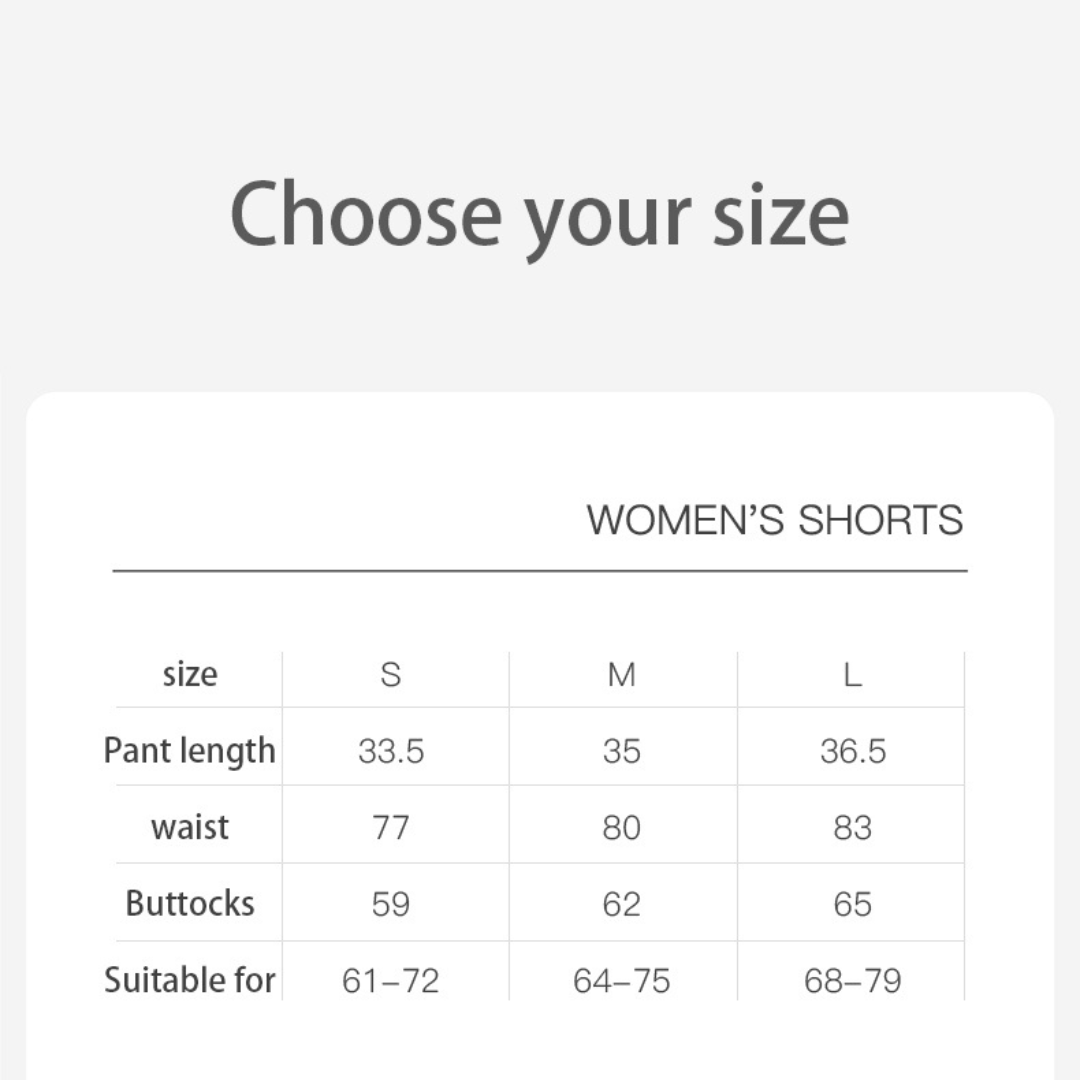Select the Buttocks value 65
The width and height of the screenshot is (1080, 1080).
[852, 905]
